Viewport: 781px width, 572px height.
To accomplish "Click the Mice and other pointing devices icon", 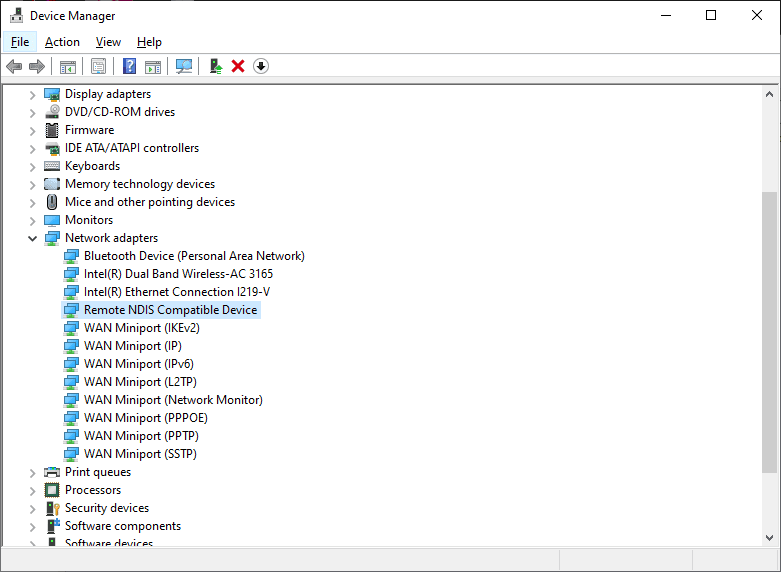I will [52, 202].
